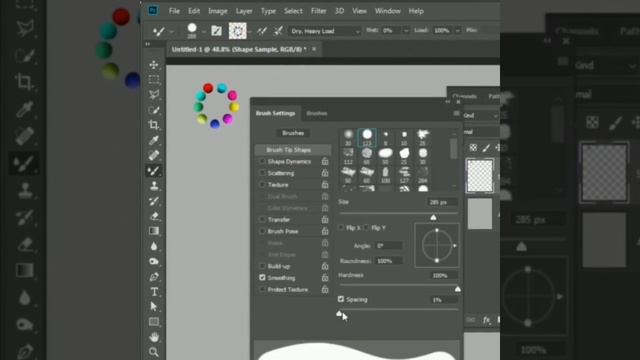Select the Polygonal Lasso tool
The image size is (640, 360).
coord(154,95)
